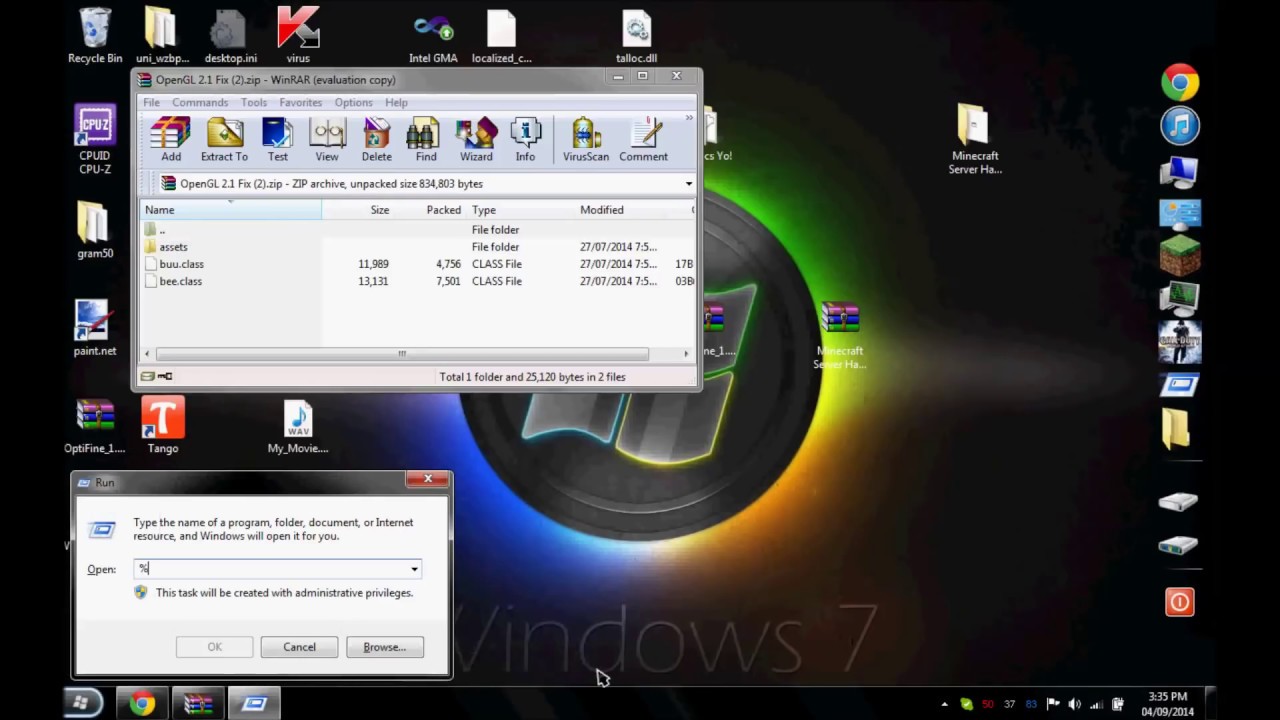Run the VirusScan toolbar icon
This screenshot has height=720, width=1280.
[x=586, y=139]
